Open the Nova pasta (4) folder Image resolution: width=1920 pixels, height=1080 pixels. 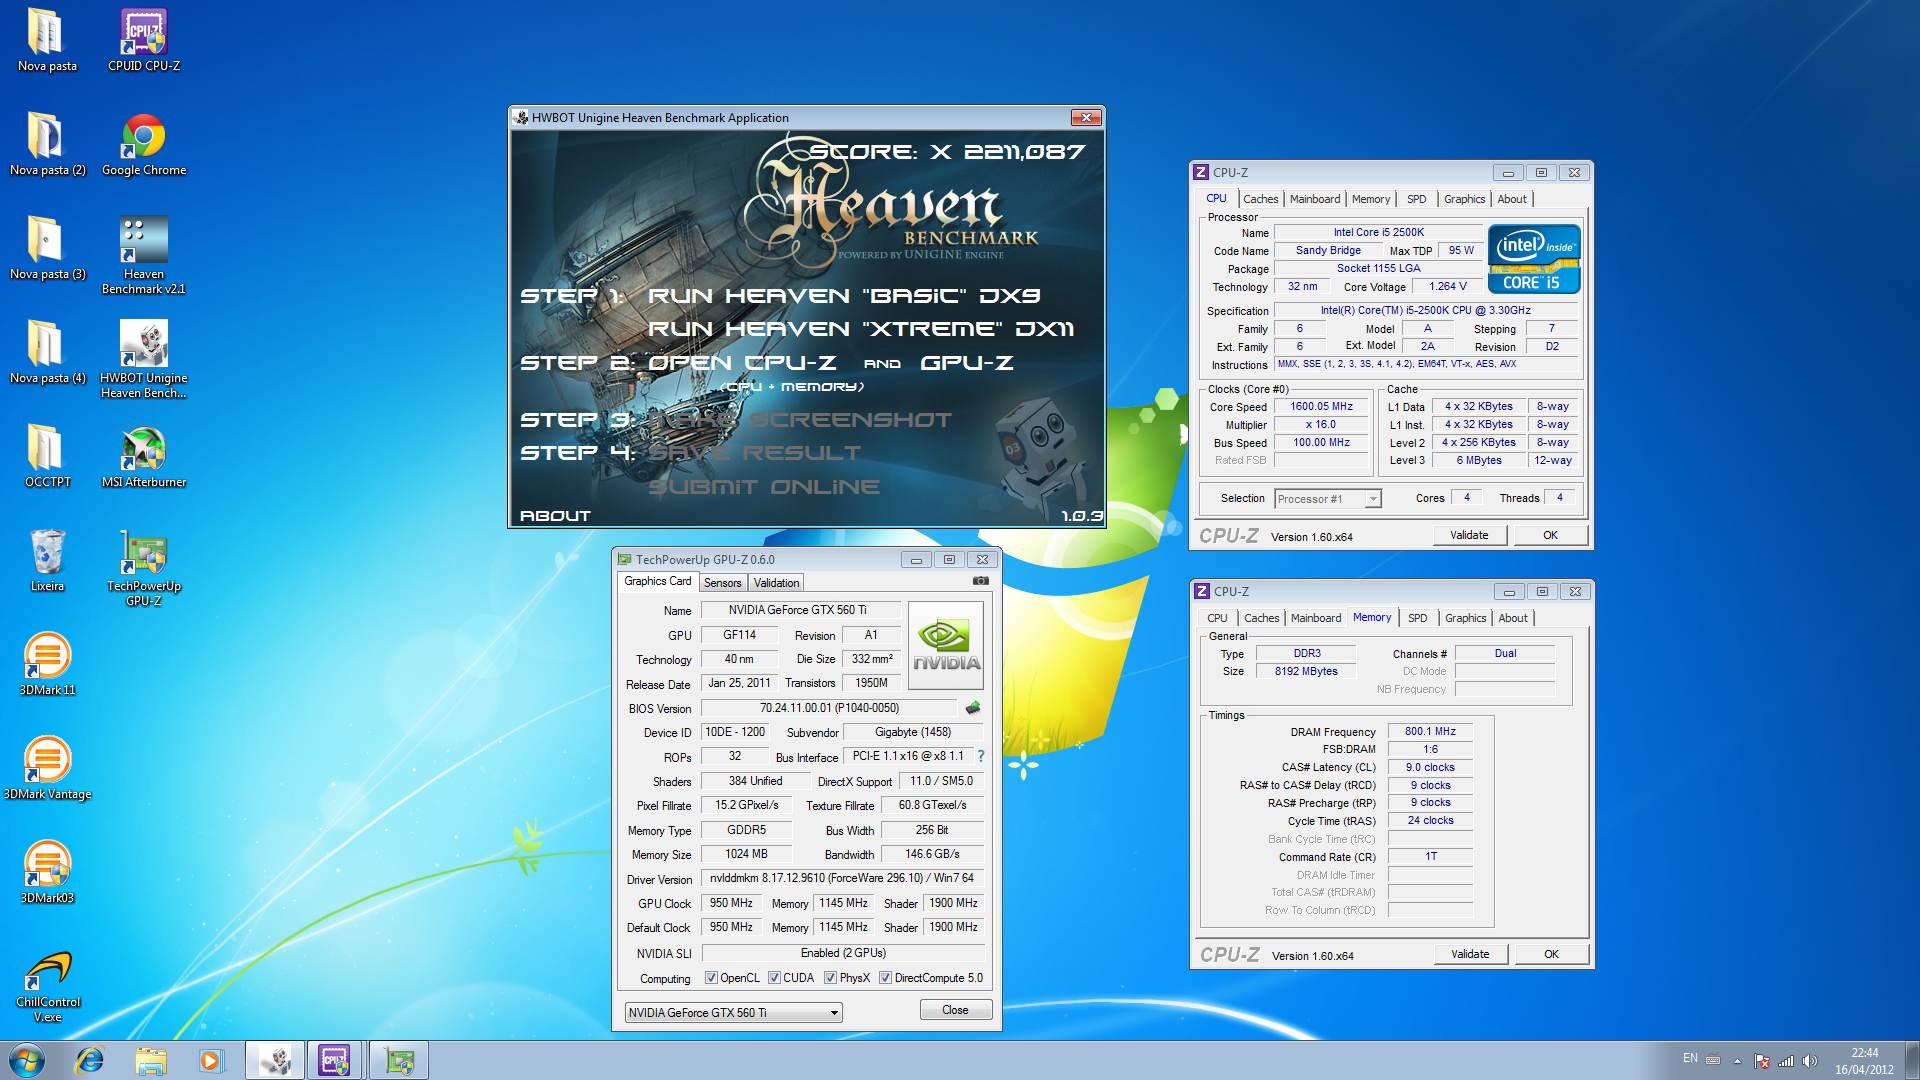coord(47,352)
